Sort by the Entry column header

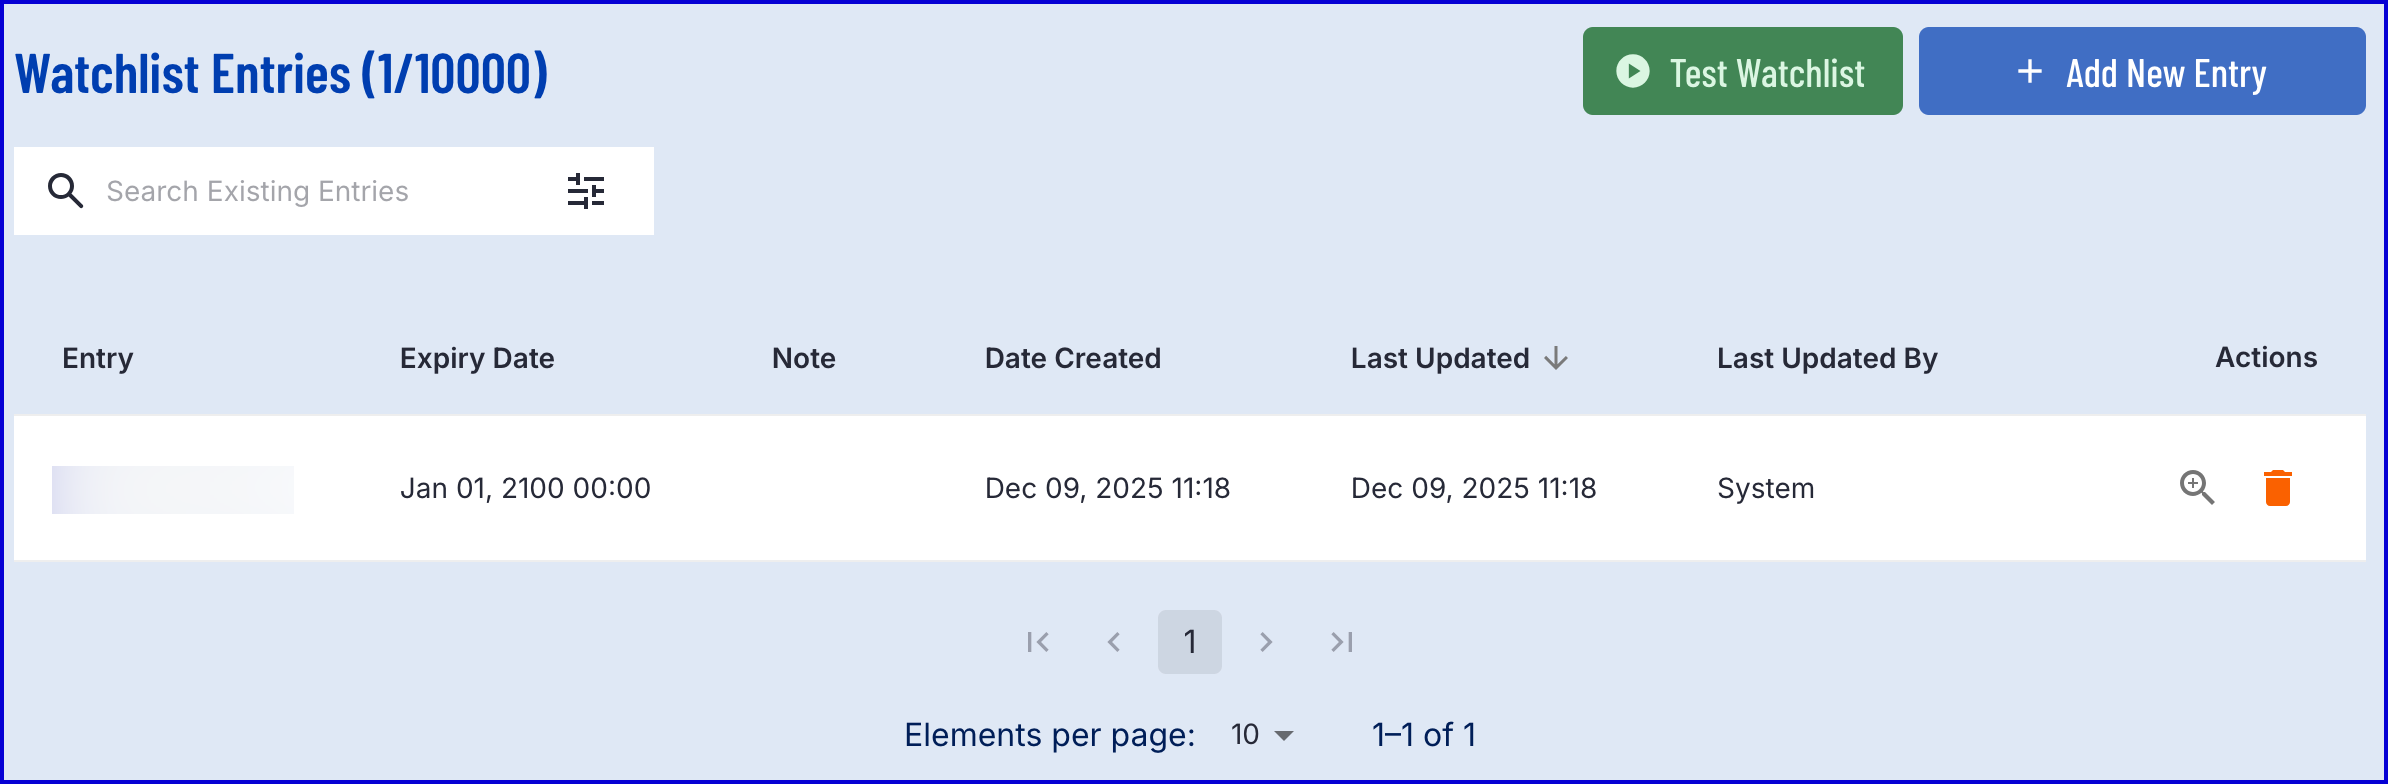click(x=98, y=358)
